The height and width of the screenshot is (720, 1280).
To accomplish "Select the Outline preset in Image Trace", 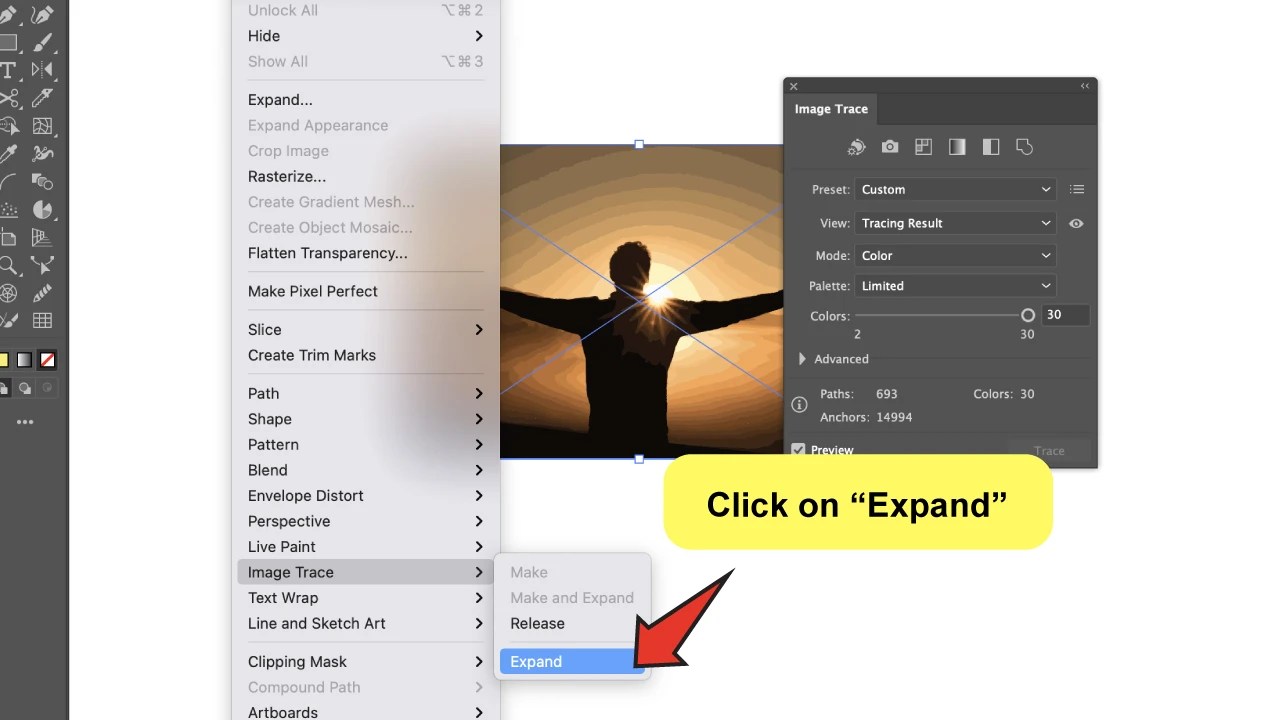I will (x=1024, y=147).
